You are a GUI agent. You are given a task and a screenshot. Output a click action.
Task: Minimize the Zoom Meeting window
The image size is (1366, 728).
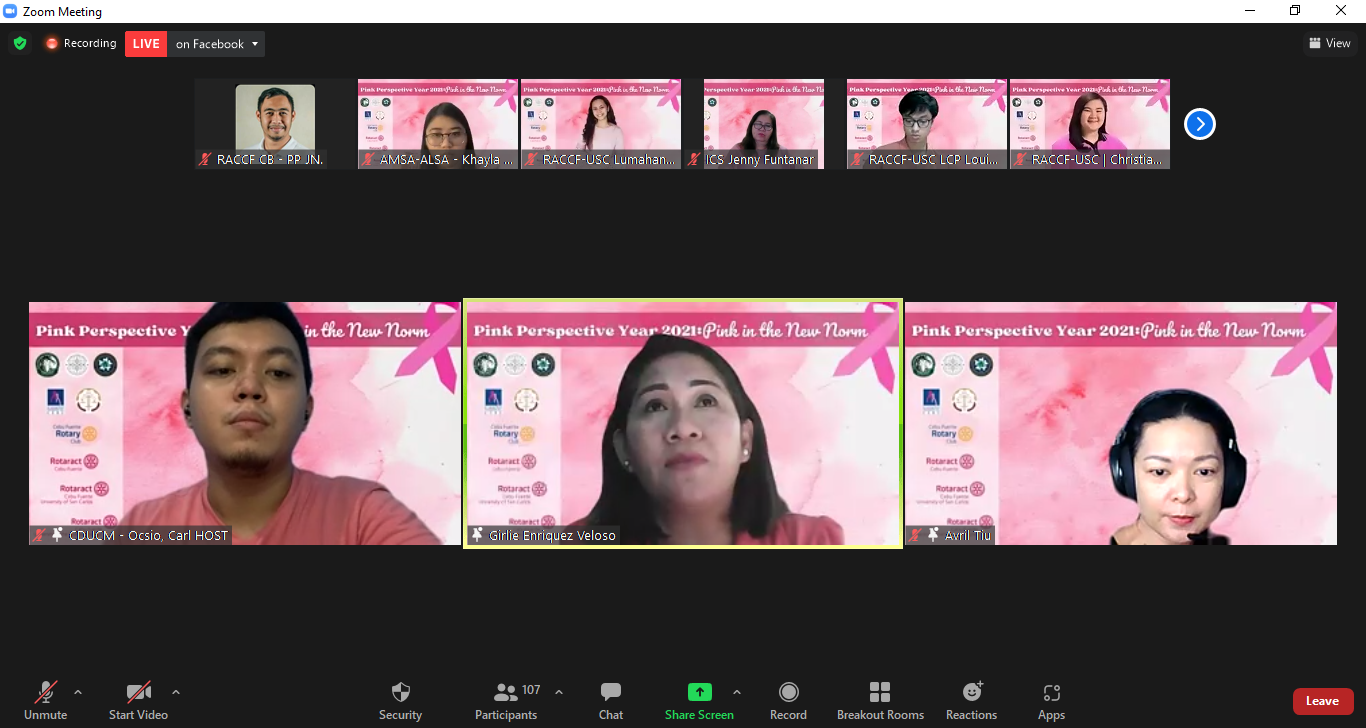click(1250, 11)
